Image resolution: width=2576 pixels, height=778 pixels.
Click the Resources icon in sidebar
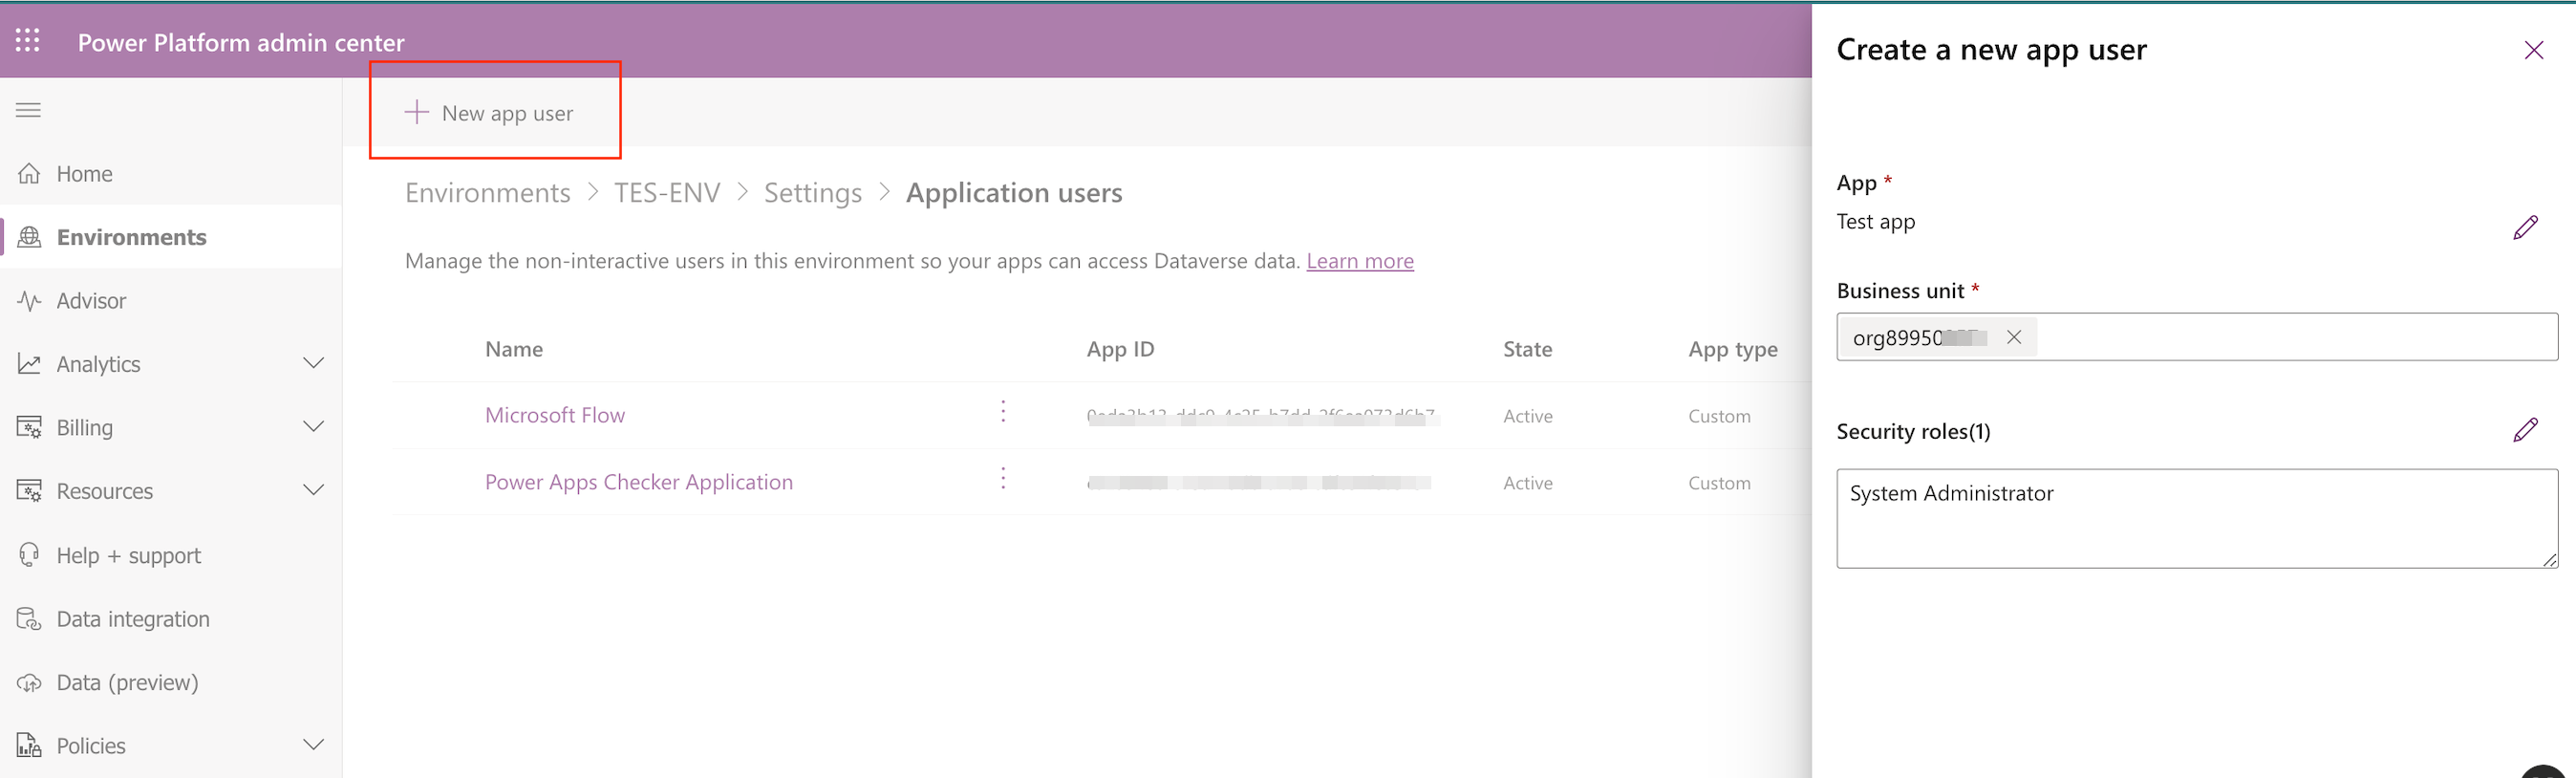(x=30, y=491)
